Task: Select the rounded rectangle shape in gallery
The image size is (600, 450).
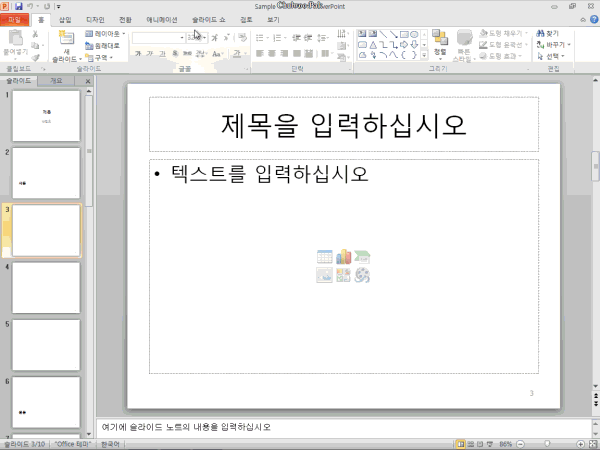Action: [x=362, y=45]
